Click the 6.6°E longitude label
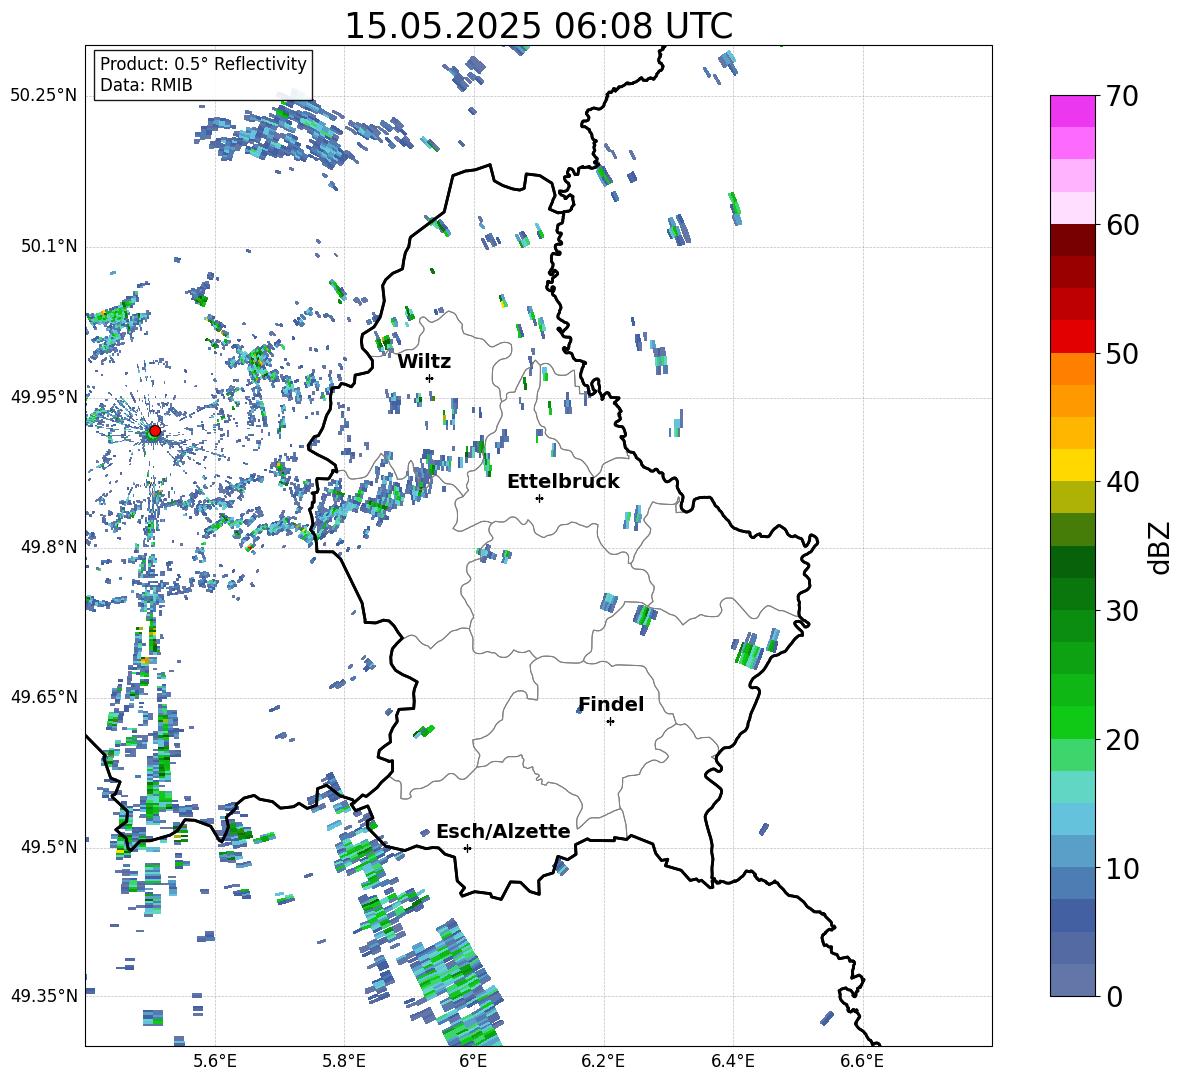The height and width of the screenshot is (1081, 1184). 862,1062
